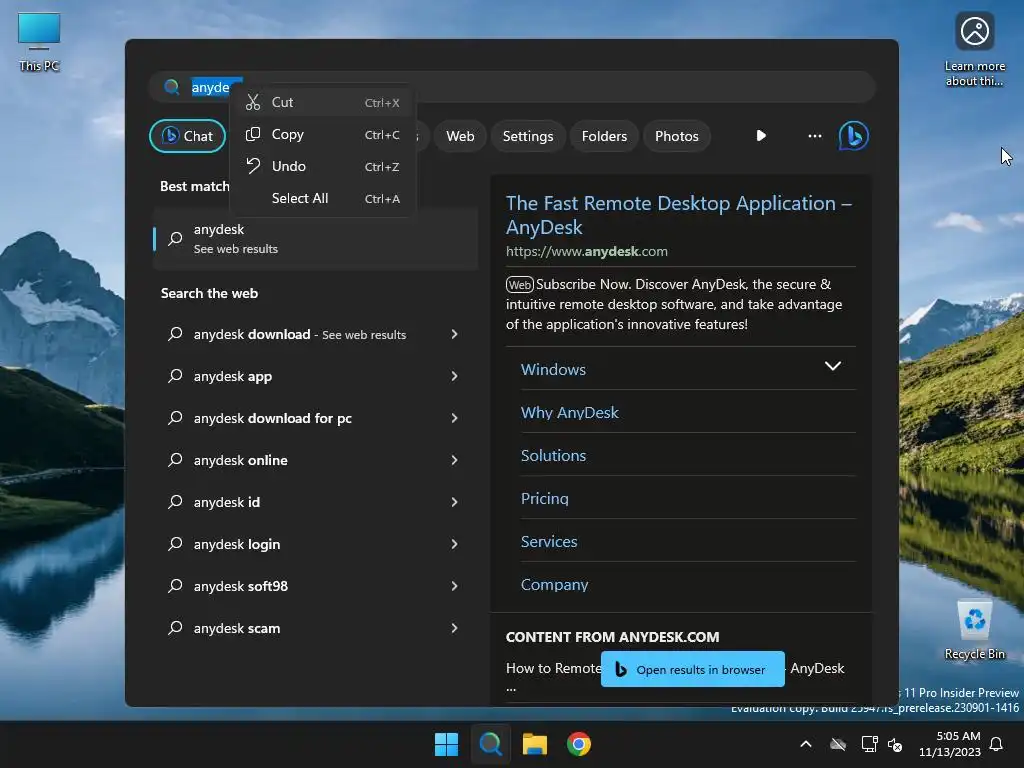Open This PC desktop icon
Screen dimensions: 1024x768
click(x=39, y=42)
